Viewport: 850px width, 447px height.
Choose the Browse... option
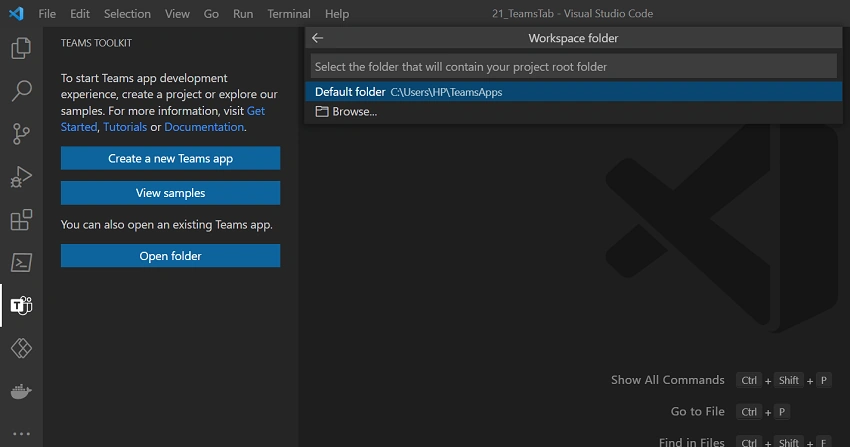point(574,112)
